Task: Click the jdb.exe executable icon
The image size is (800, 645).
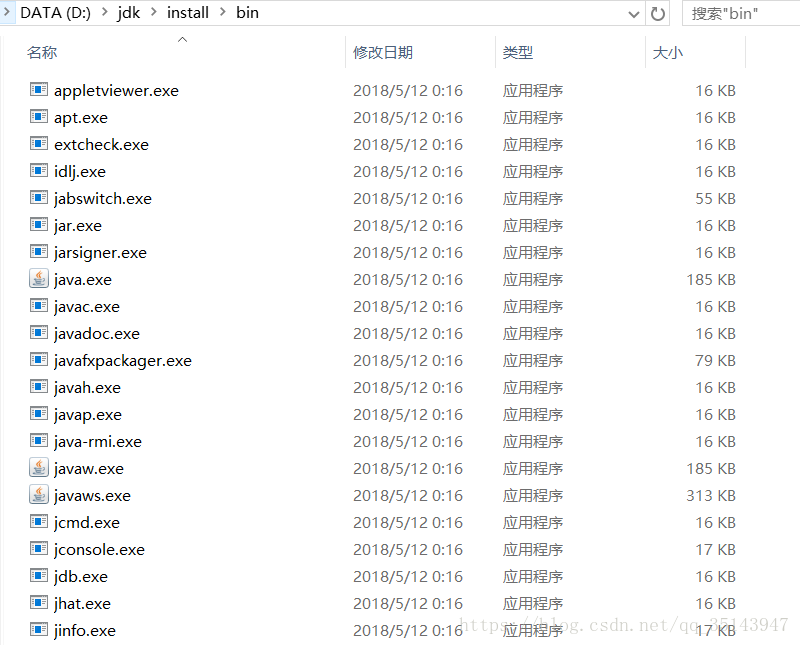Action: click(38, 576)
